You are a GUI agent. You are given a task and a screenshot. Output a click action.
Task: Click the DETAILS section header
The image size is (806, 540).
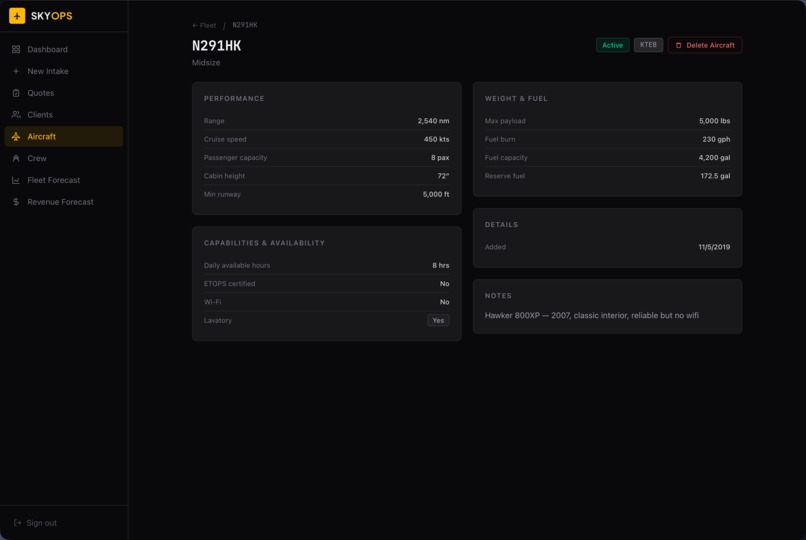click(501, 225)
